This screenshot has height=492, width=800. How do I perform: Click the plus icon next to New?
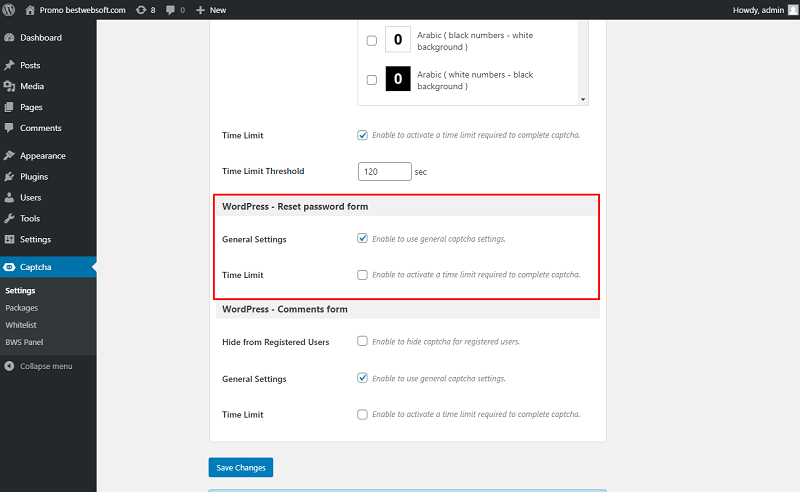pyautogui.click(x=201, y=10)
